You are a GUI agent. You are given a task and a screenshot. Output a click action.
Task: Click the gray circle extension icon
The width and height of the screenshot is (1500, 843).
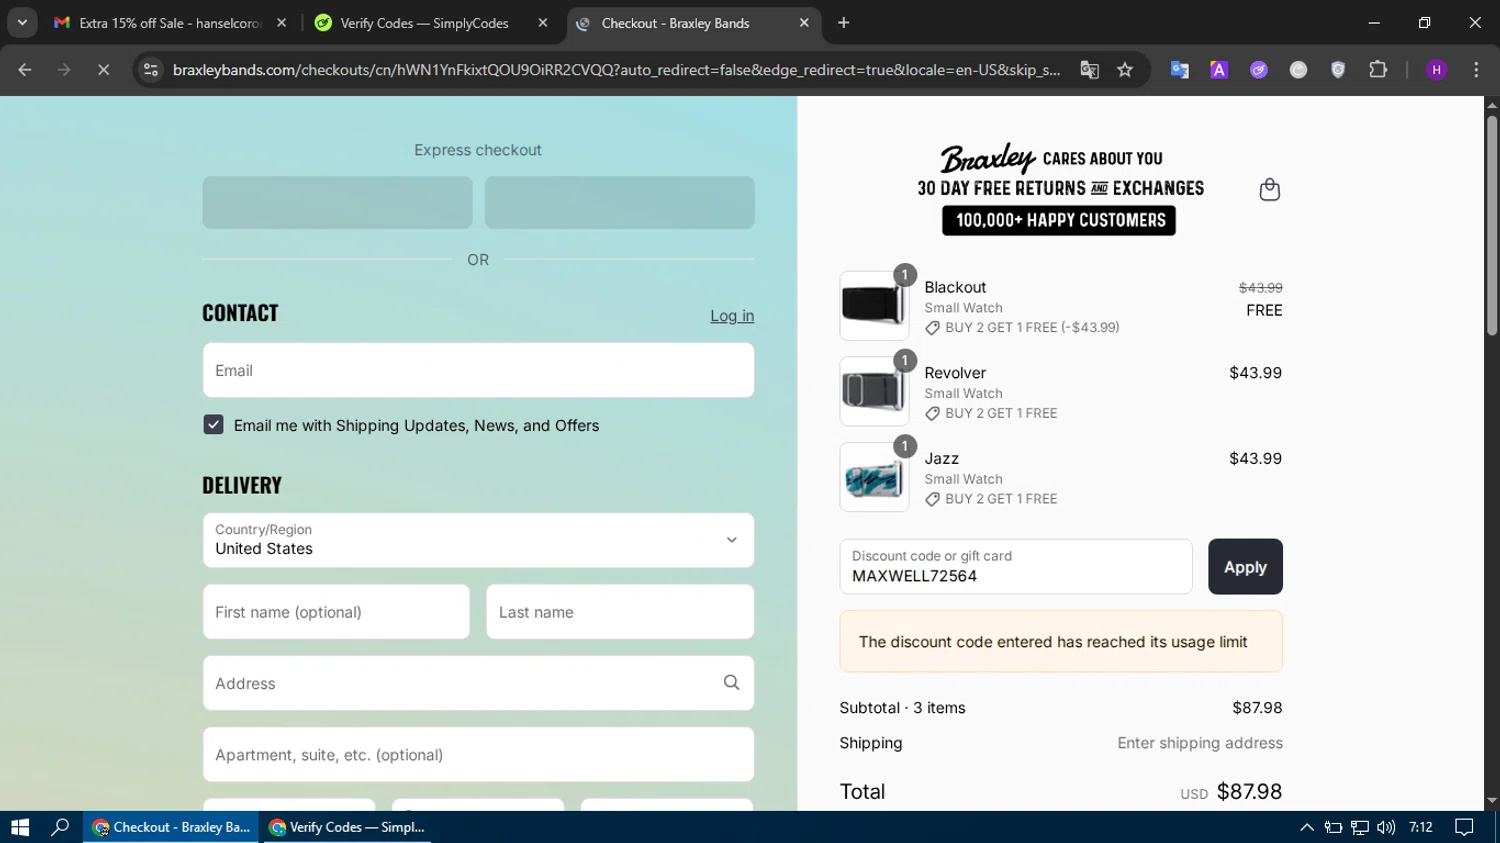(x=1298, y=70)
